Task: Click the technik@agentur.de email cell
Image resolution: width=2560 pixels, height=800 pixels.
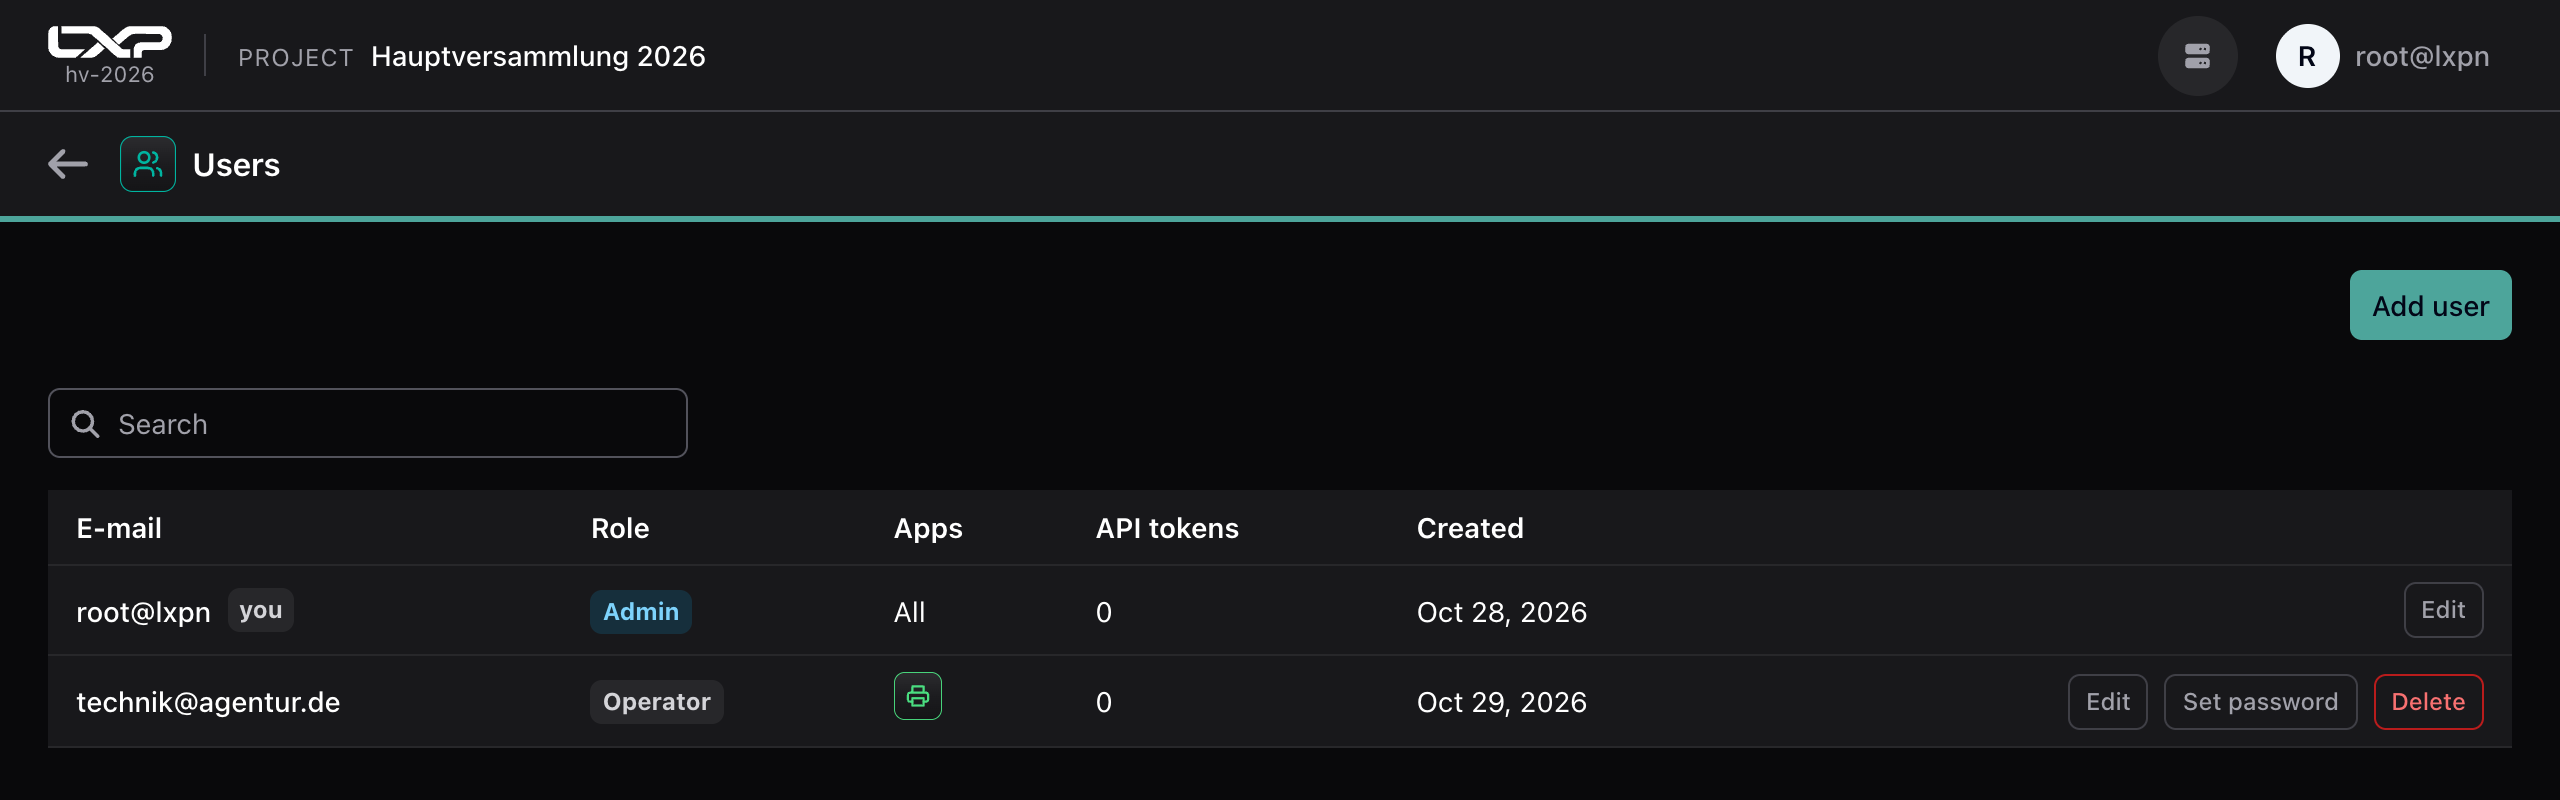Action: pos(208,702)
